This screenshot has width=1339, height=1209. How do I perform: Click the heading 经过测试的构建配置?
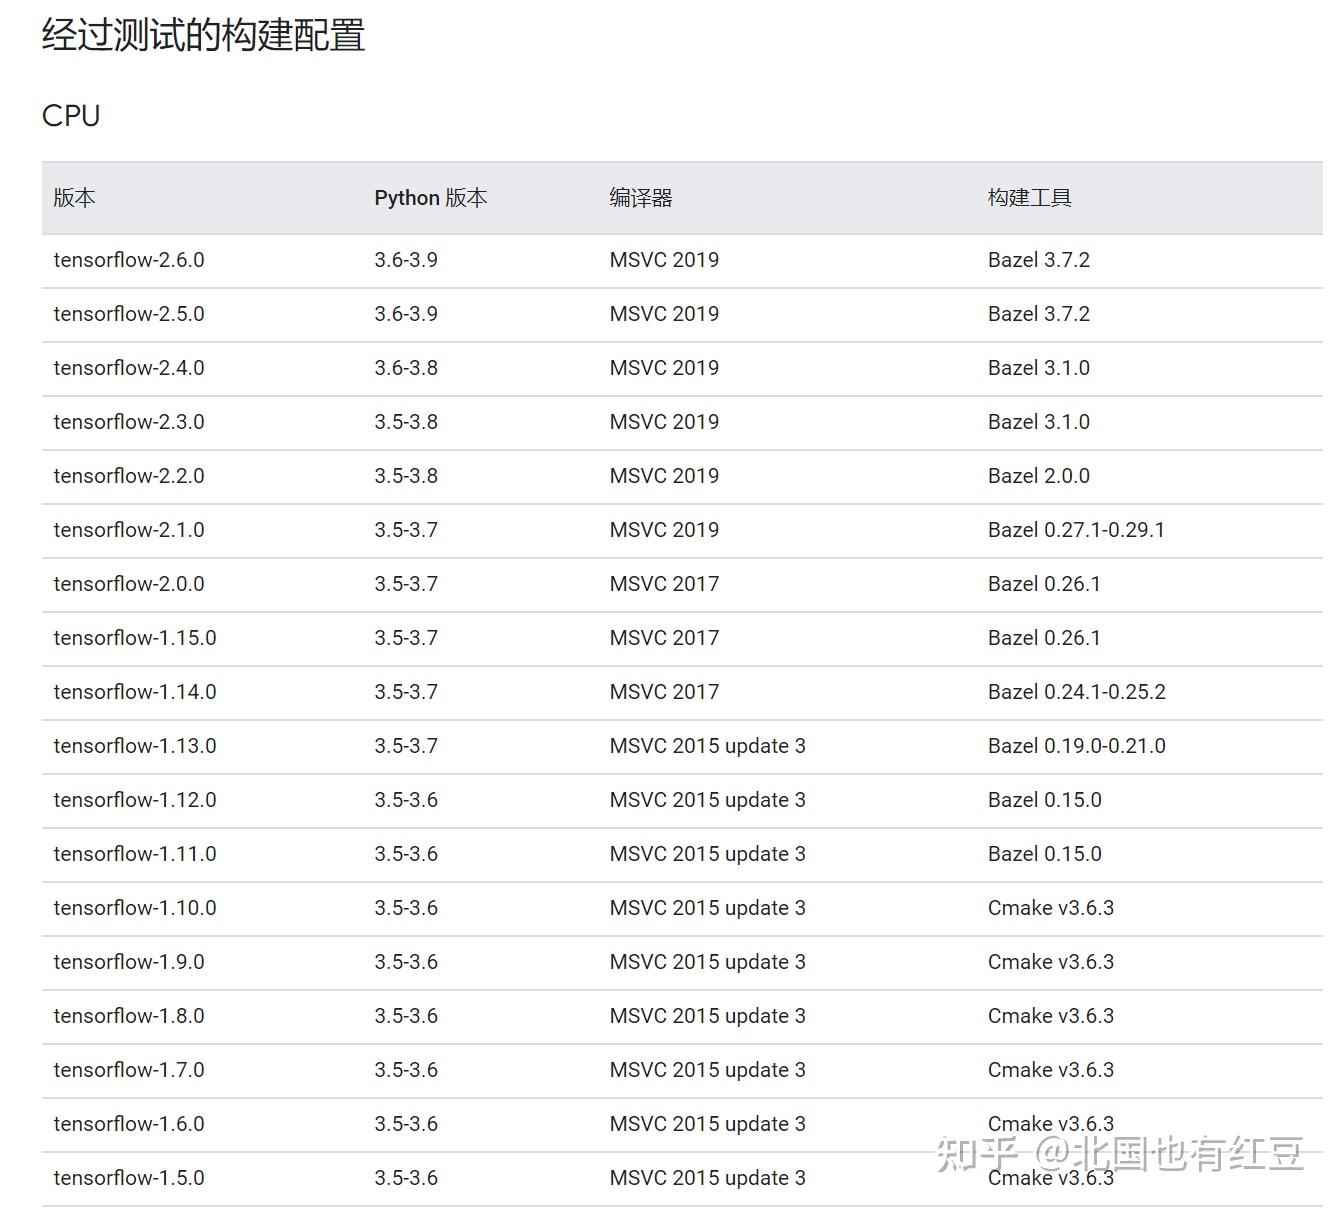[x=200, y=35]
